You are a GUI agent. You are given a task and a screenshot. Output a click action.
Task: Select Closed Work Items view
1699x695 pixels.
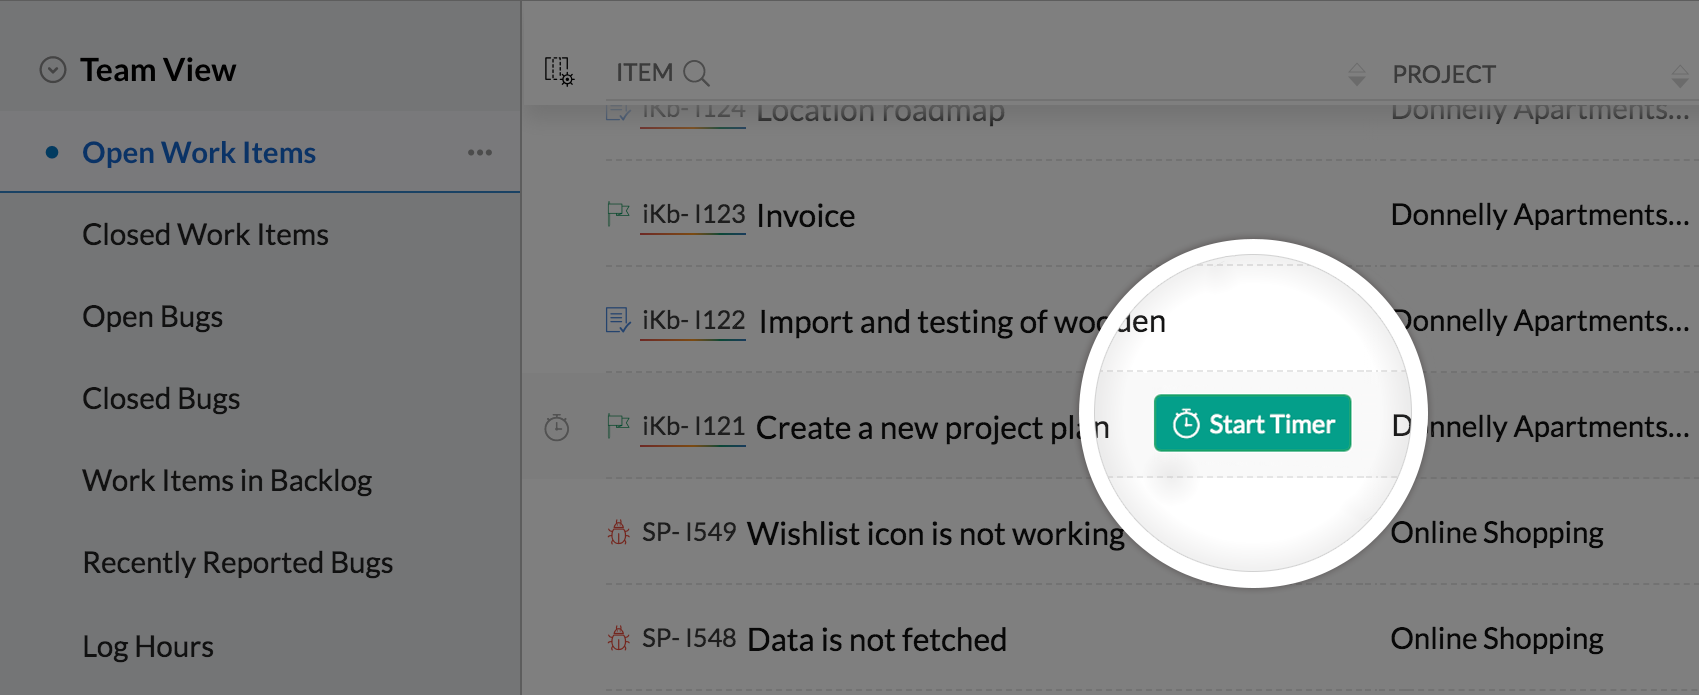tap(205, 235)
